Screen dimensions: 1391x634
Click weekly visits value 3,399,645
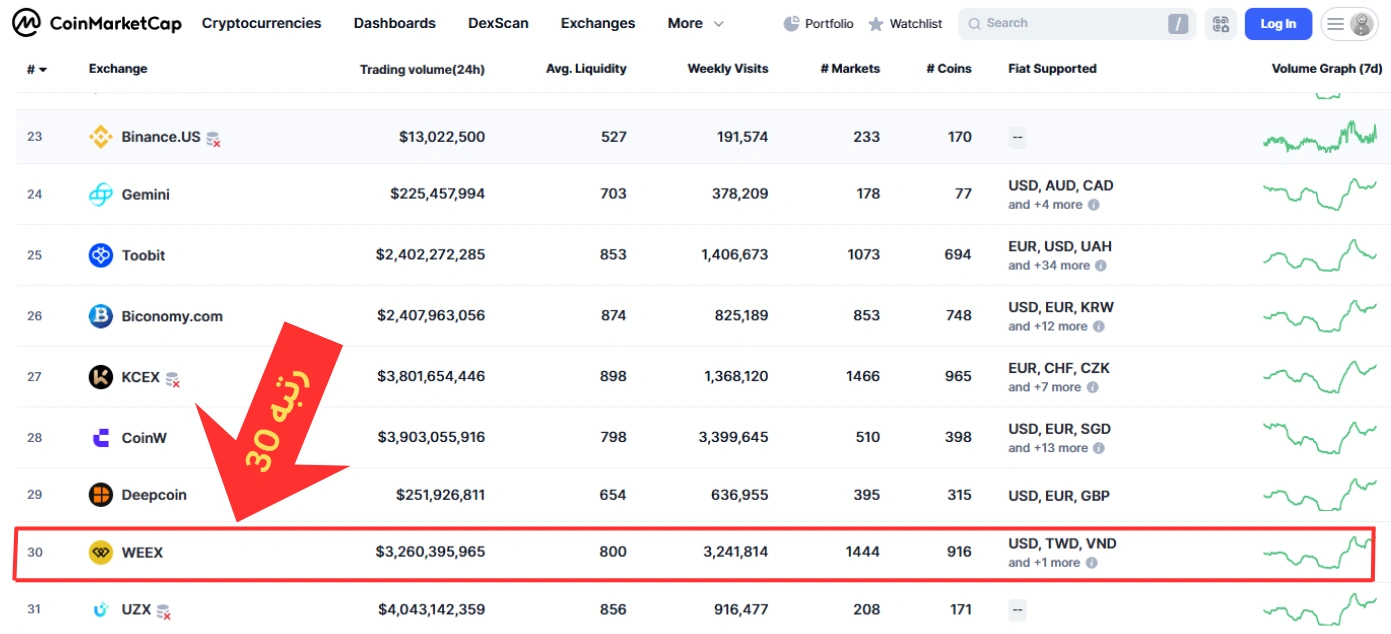pos(735,438)
